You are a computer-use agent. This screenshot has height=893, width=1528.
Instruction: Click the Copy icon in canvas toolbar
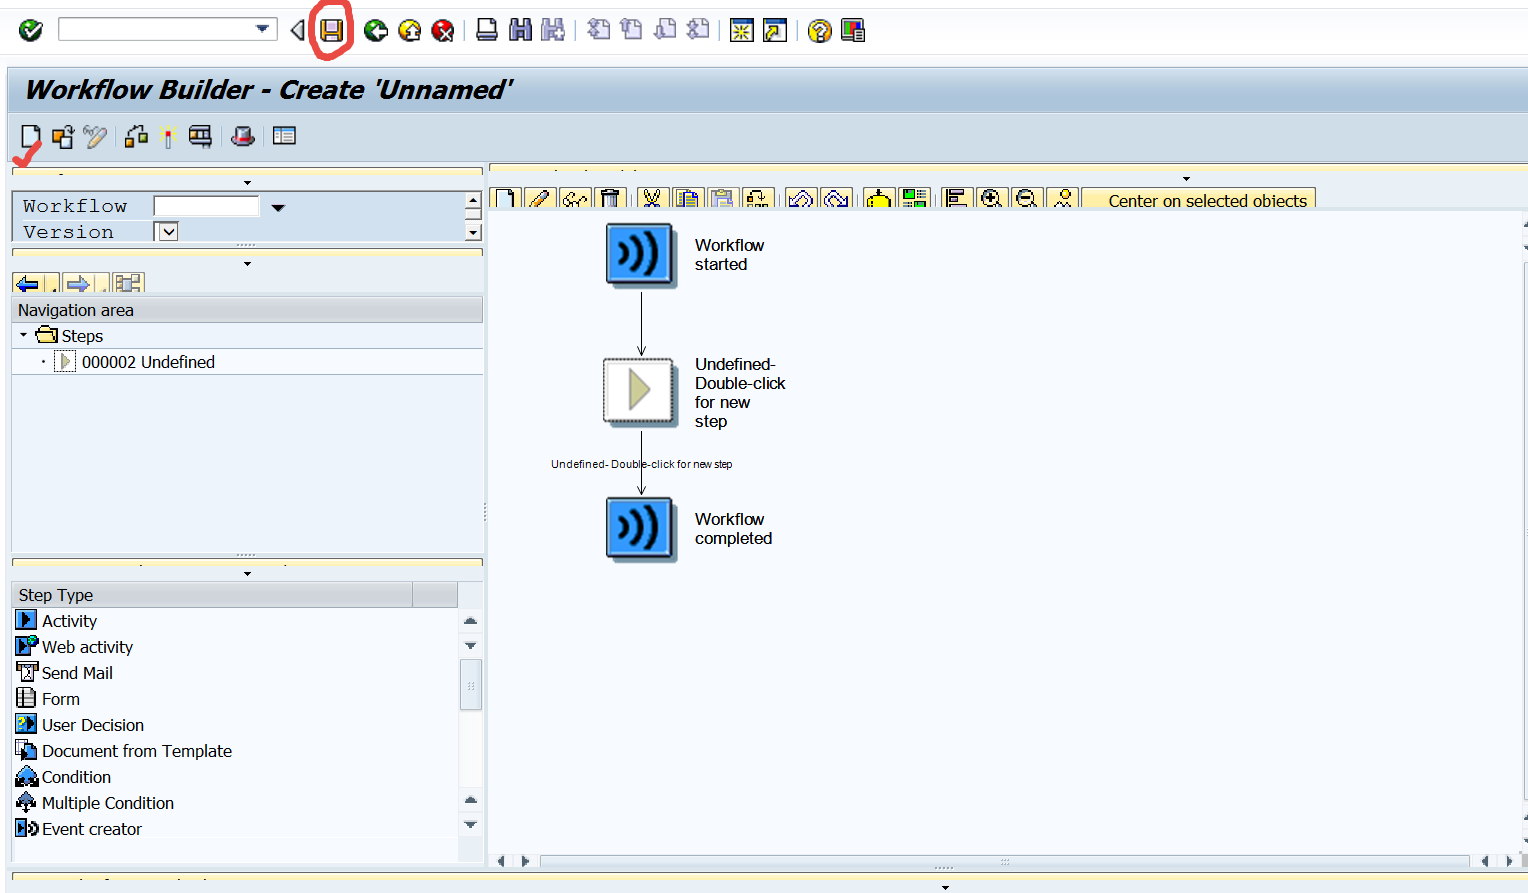click(x=687, y=198)
